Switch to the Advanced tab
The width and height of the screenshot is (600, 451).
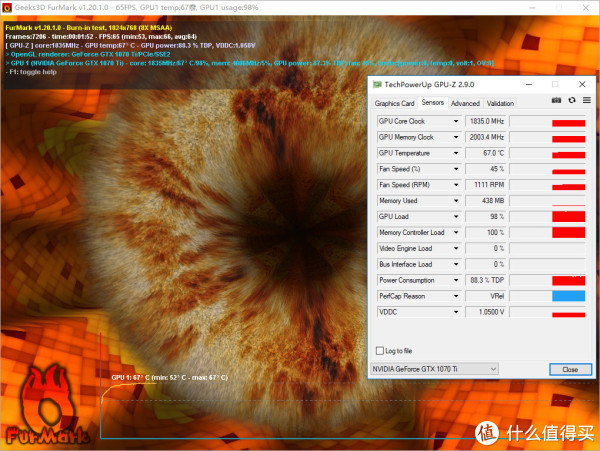(x=465, y=103)
